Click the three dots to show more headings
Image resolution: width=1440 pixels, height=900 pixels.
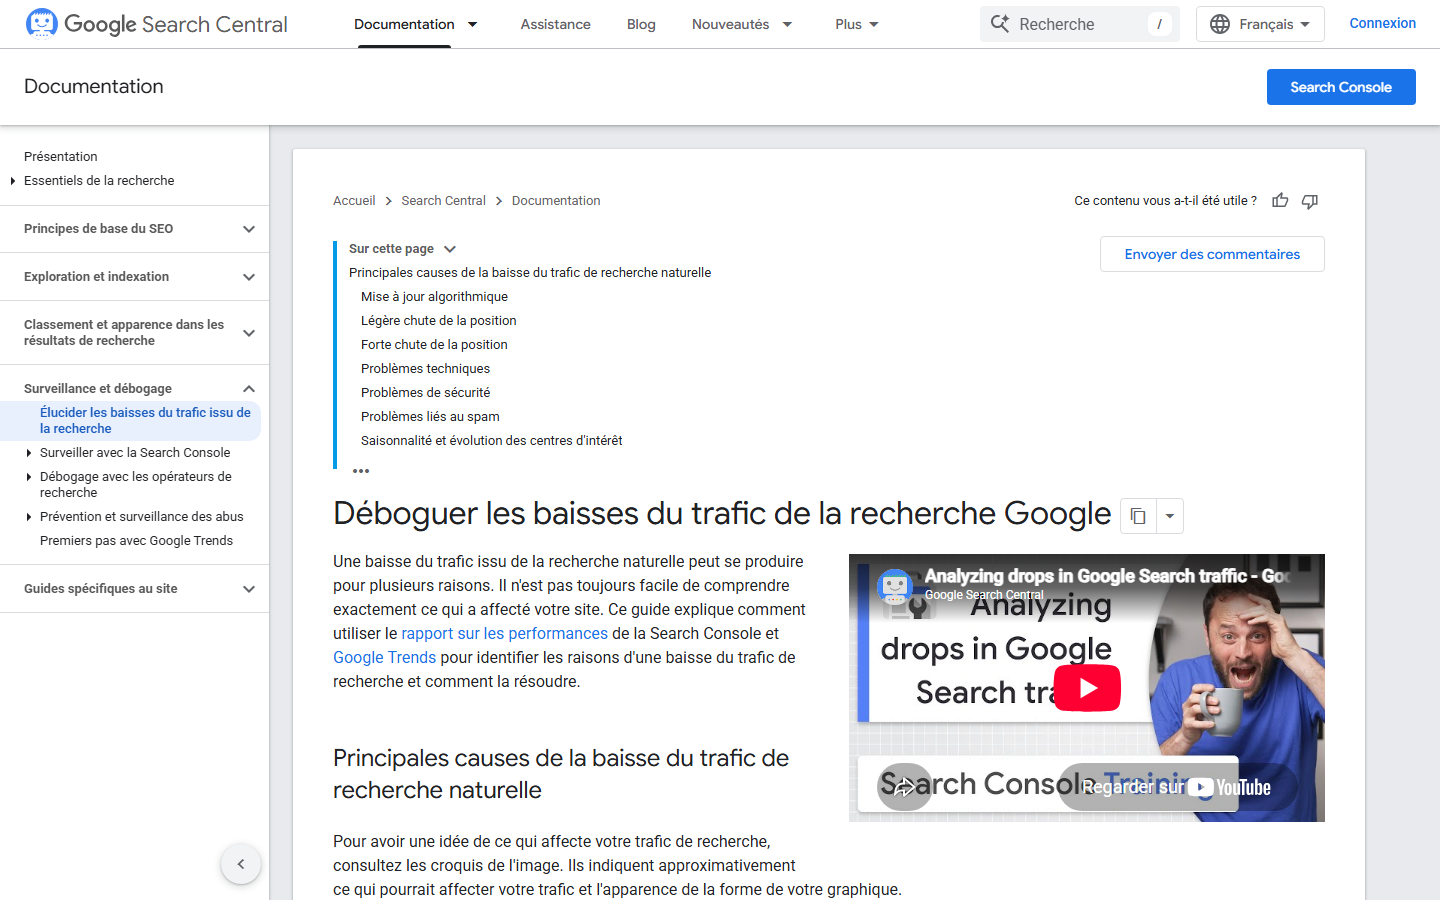pyautogui.click(x=361, y=470)
